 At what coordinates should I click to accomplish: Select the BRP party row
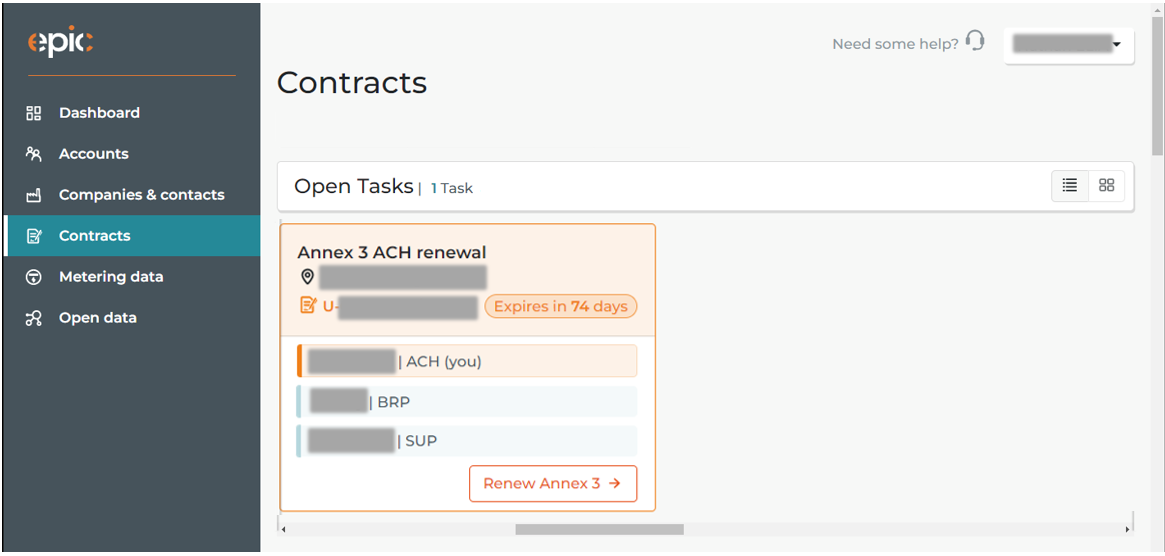coord(467,401)
